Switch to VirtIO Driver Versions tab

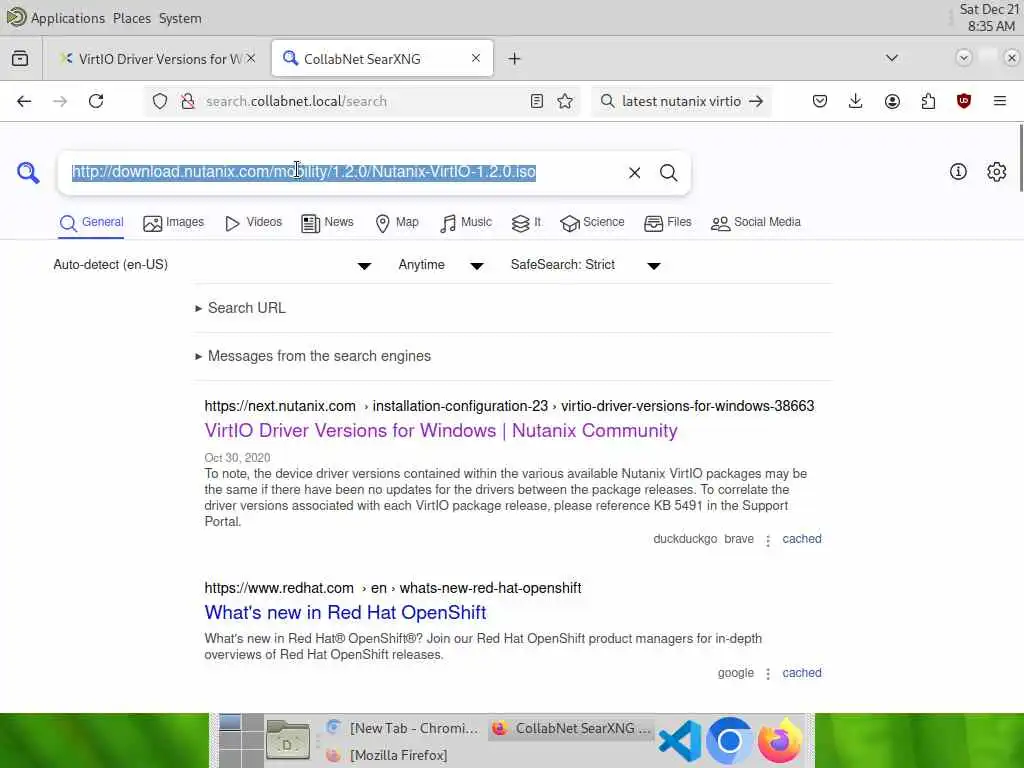pos(155,59)
